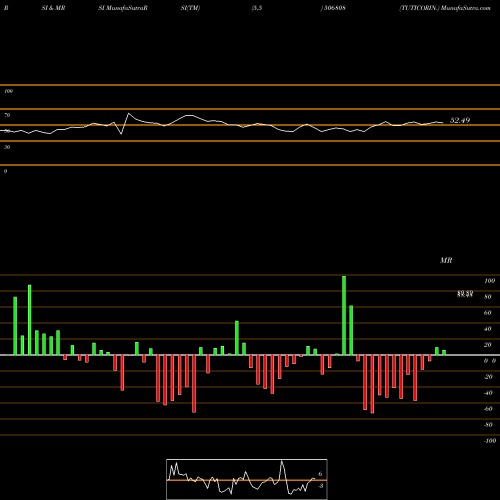Image resolution: width=500 pixels, height=500 pixels.
Task: Open the mini chart thumbnail at bottom
Action: (247, 479)
